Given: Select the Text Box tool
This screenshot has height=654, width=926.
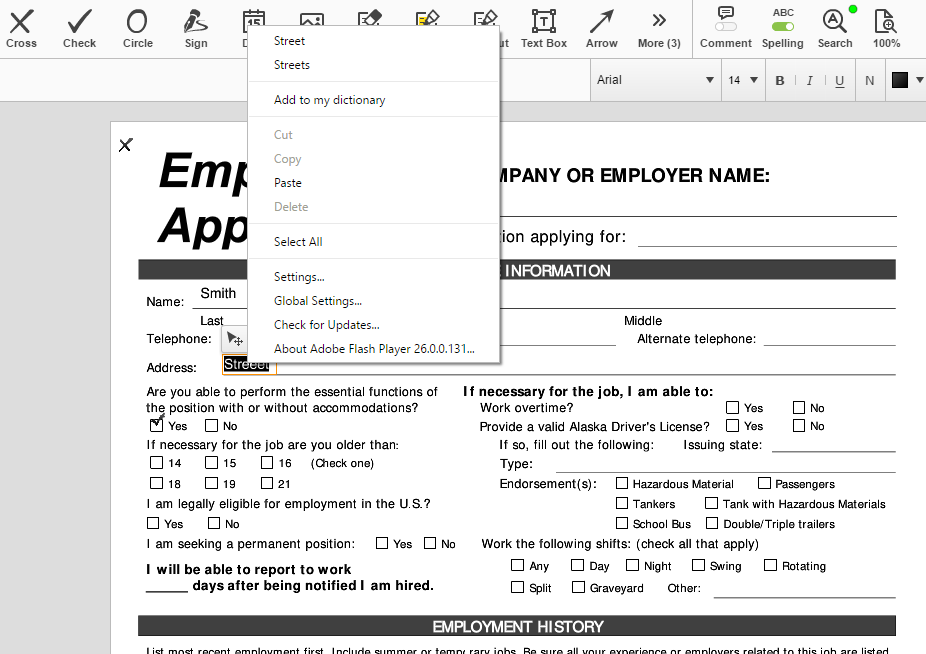Looking at the screenshot, I should coord(543,29).
